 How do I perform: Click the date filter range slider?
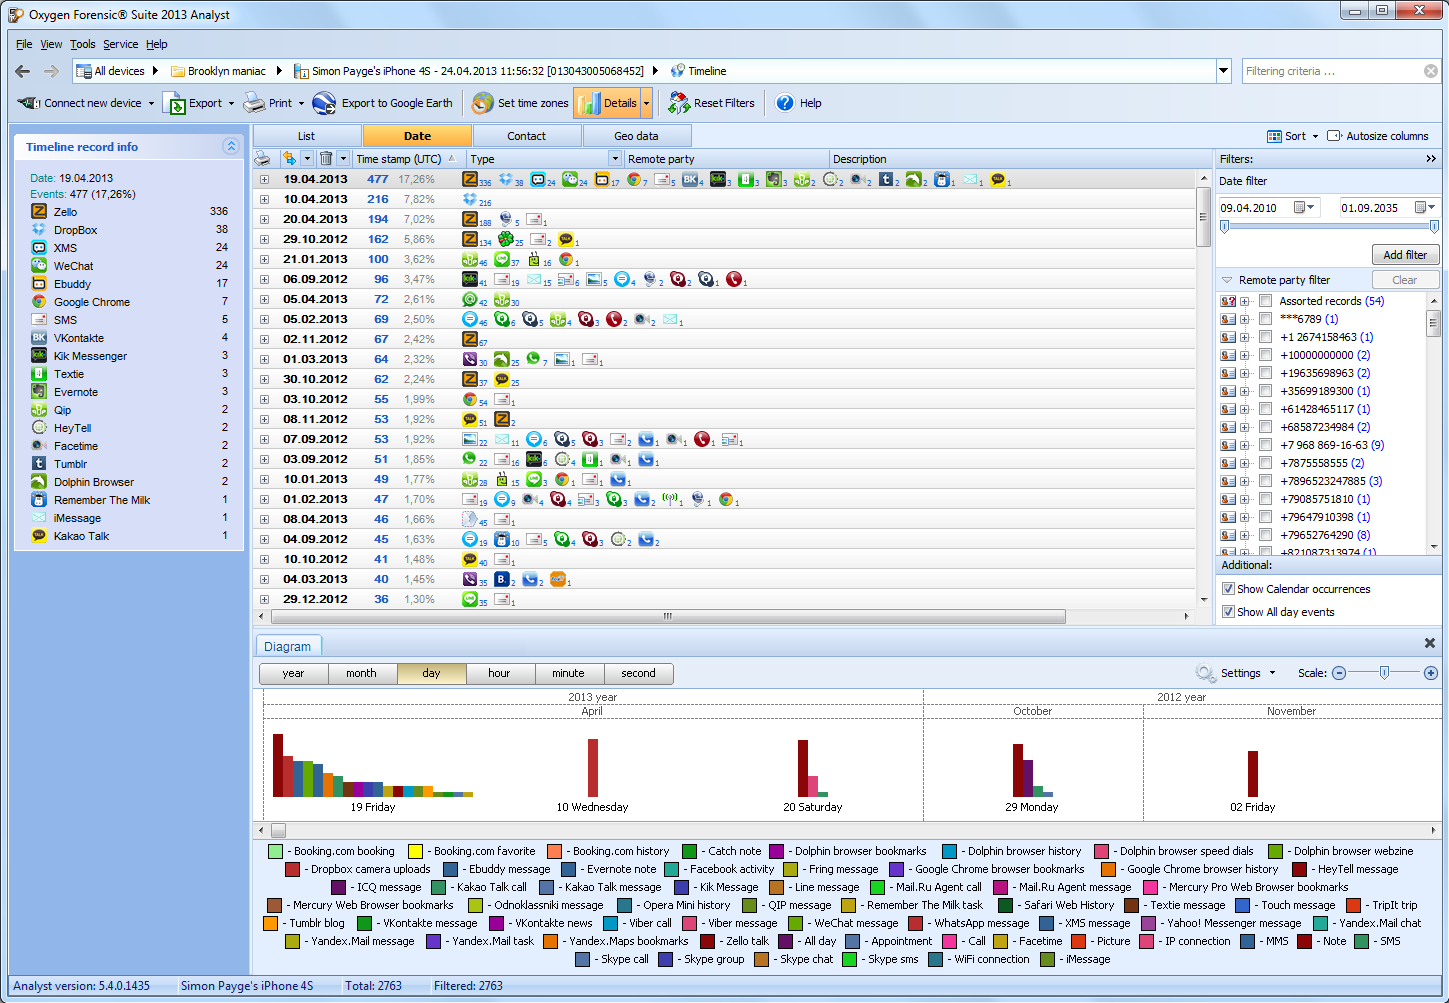point(1329,227)
